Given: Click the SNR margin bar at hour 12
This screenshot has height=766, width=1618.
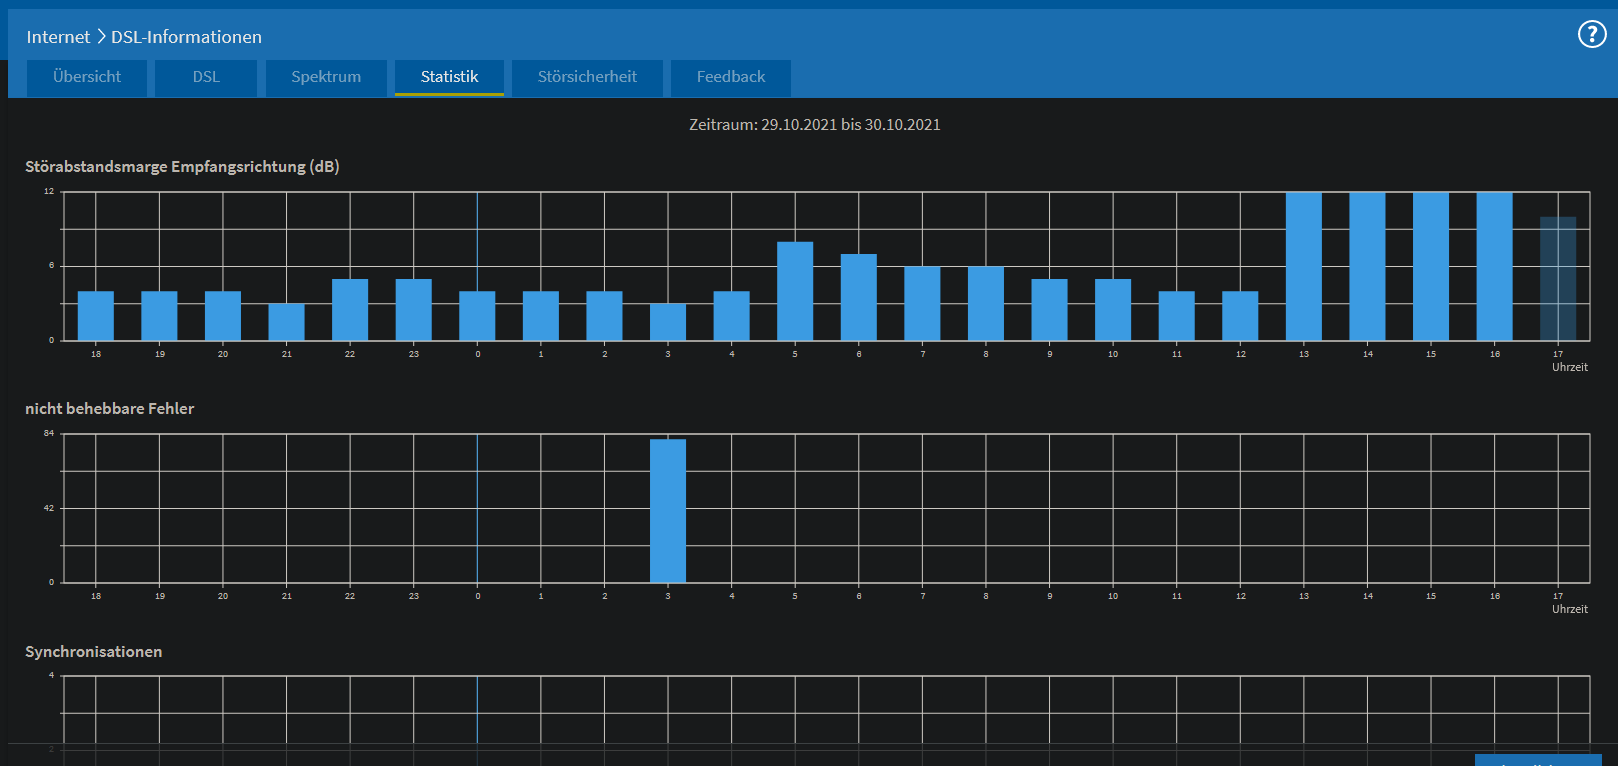Looking at the screenshot, I should (1240, 316).
